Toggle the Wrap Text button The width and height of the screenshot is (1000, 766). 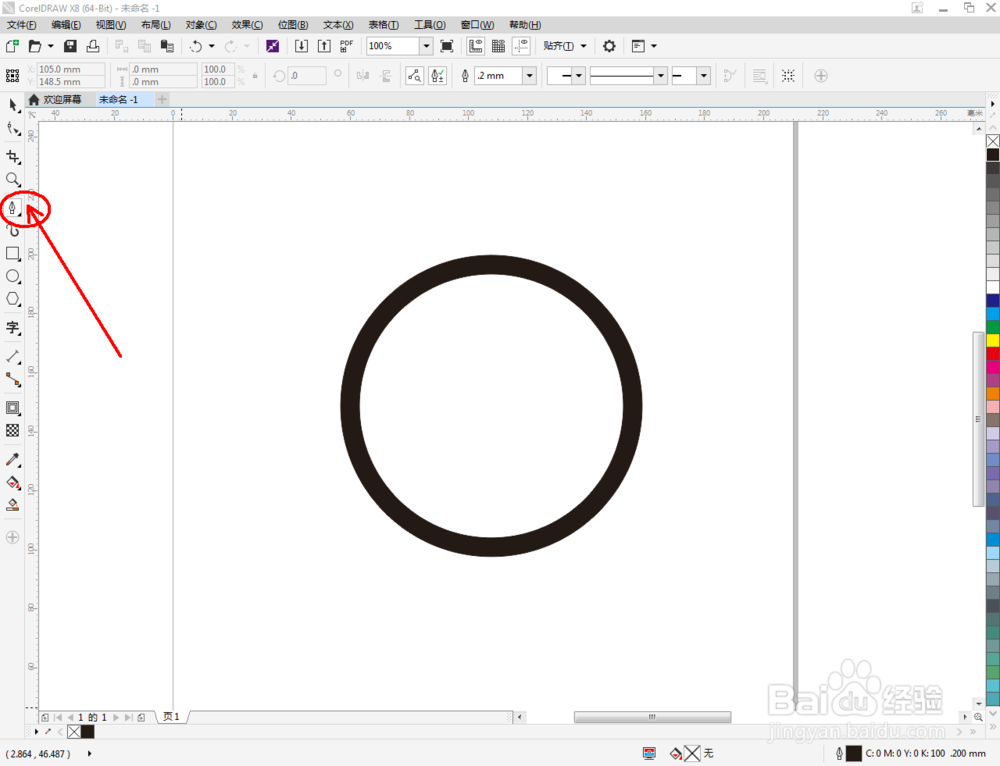[759, 75]
